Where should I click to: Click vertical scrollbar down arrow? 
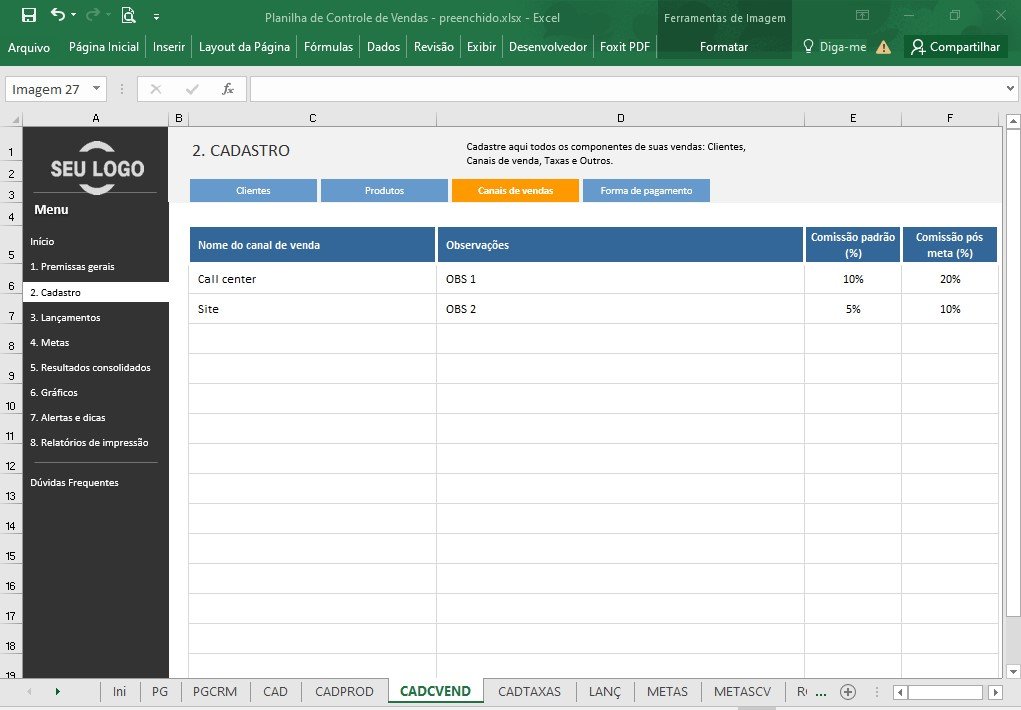[1013, 671]
